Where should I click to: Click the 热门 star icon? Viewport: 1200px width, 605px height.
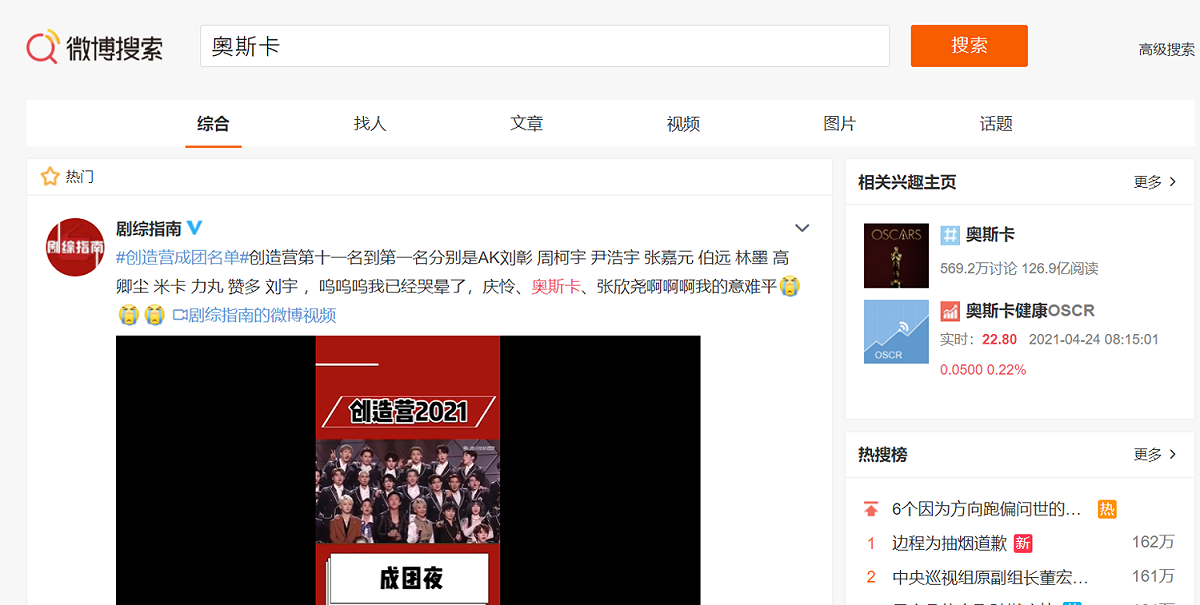[x=50, y=177]
